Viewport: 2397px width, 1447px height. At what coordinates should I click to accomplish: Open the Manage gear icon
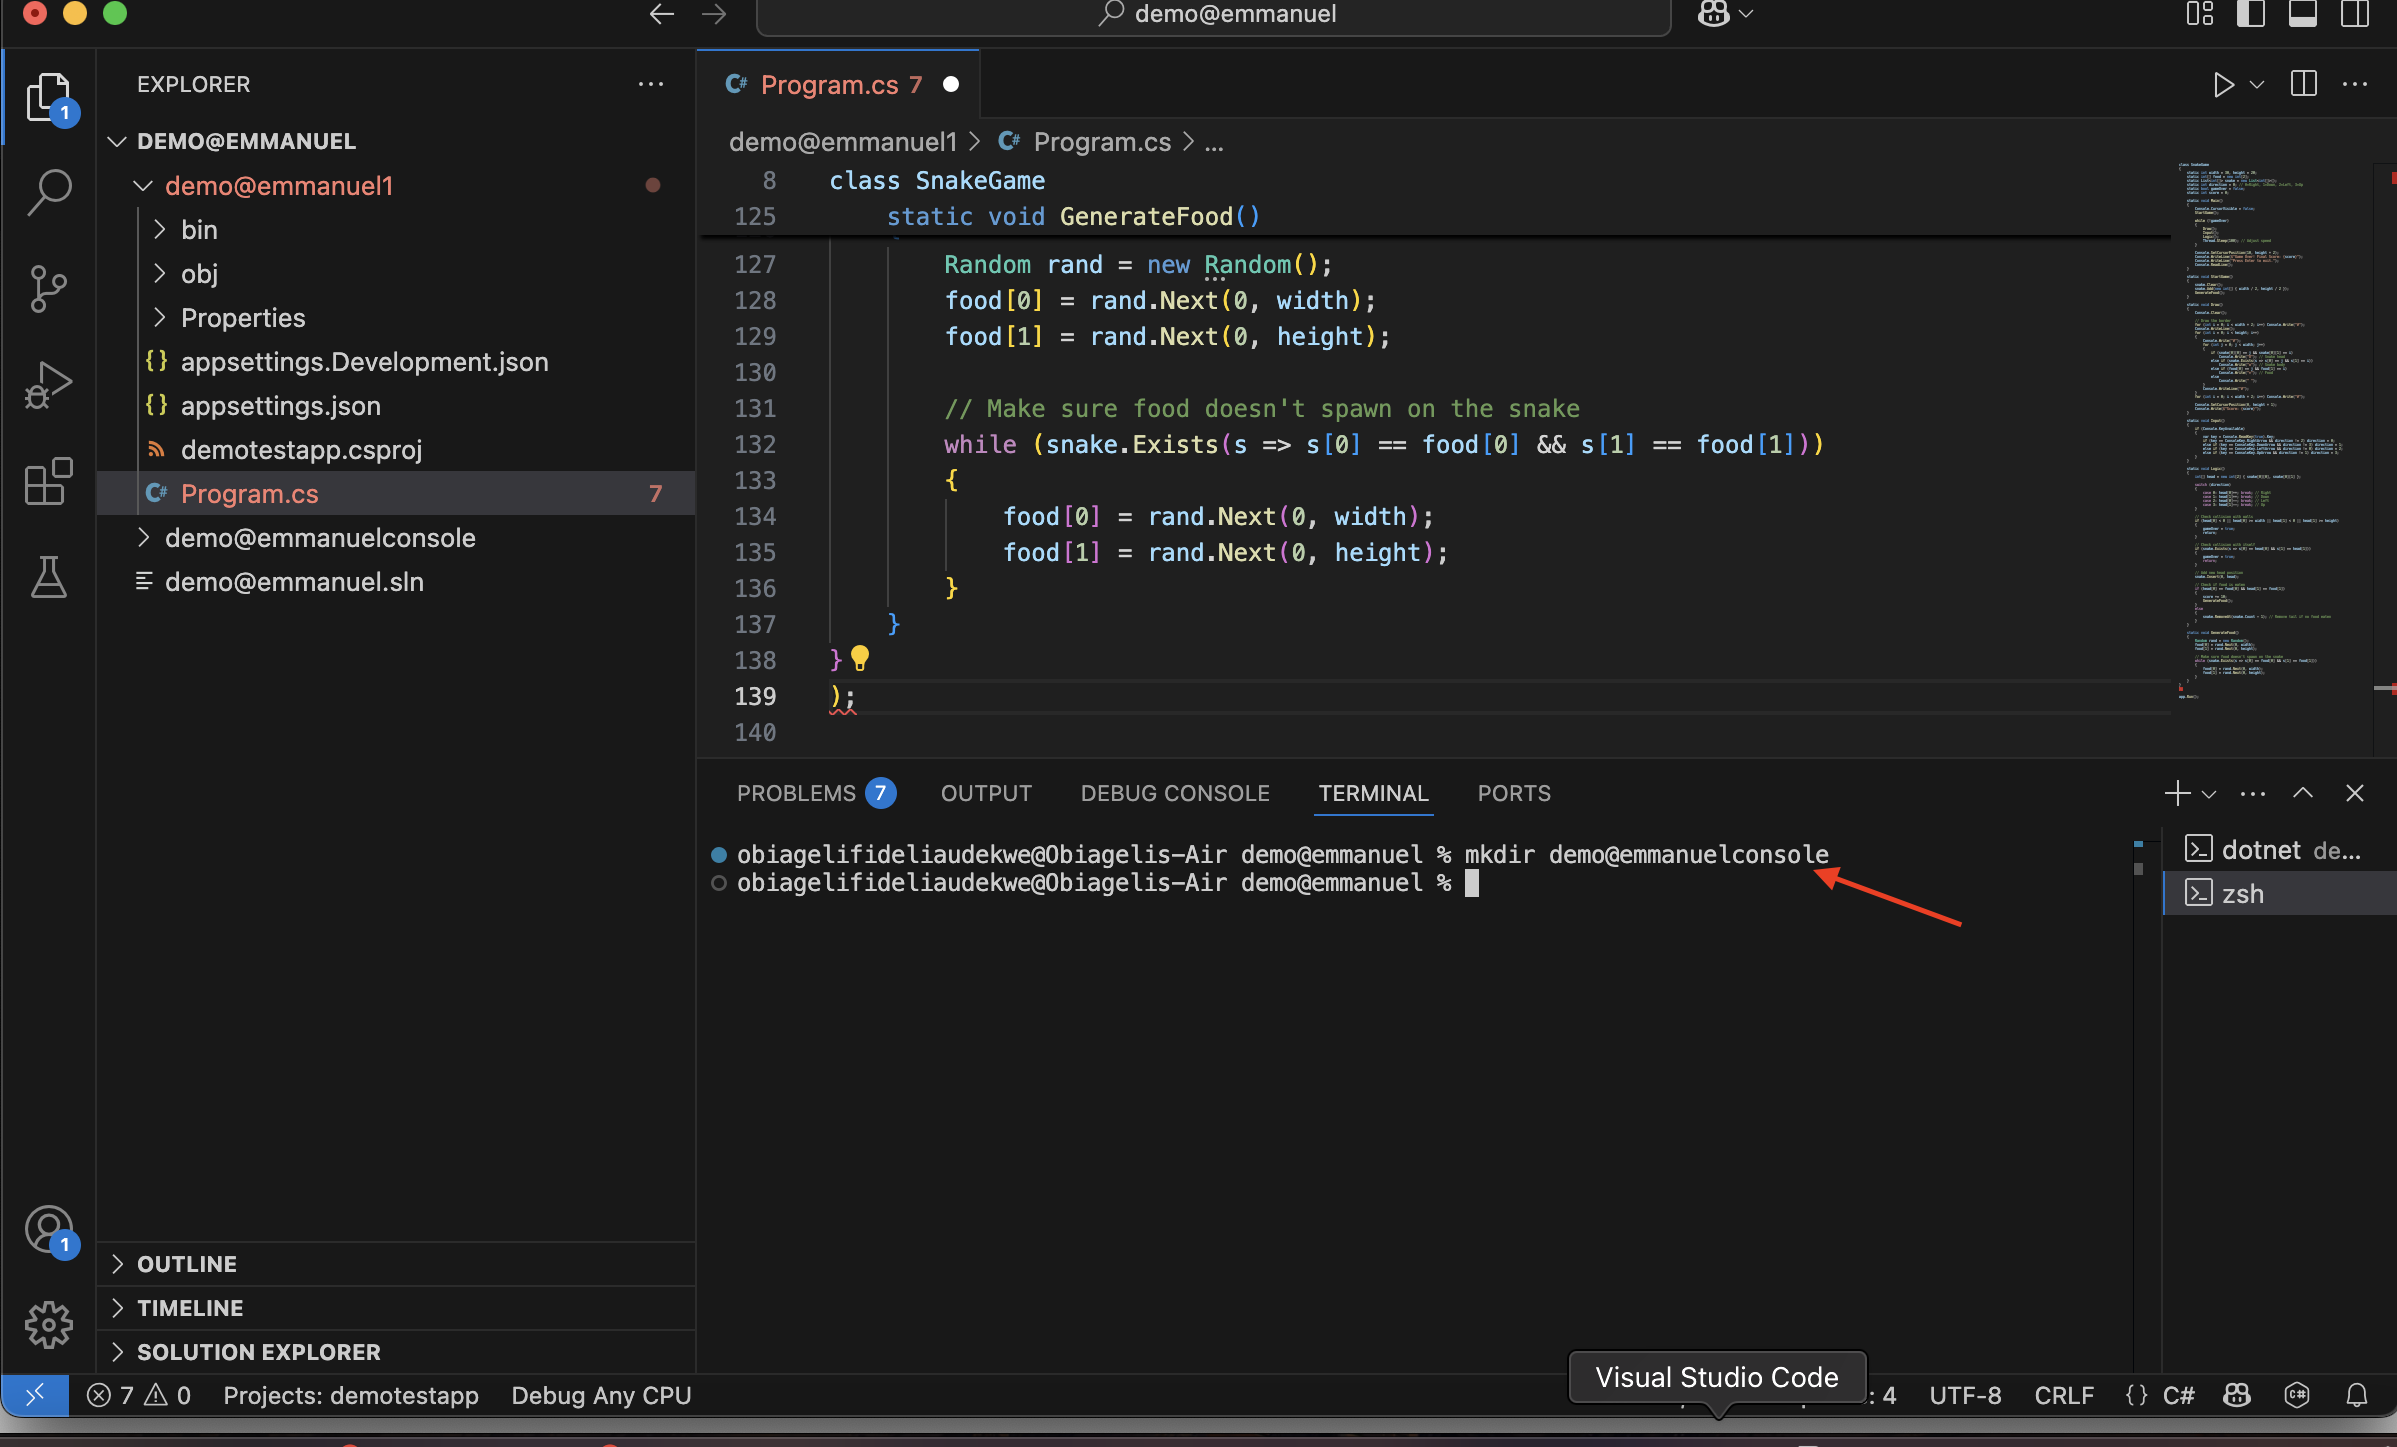pos(49,1326)
